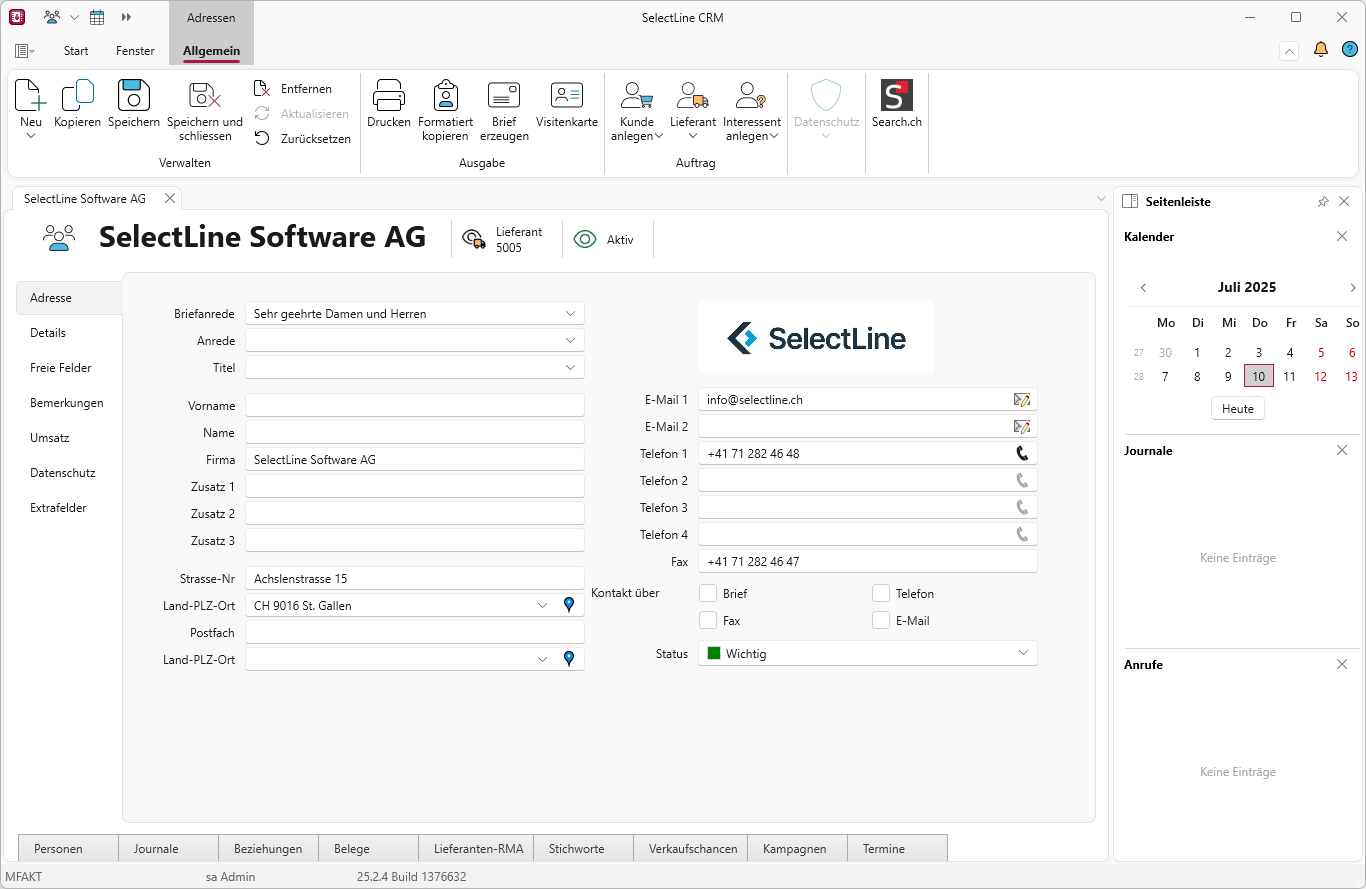1366x889 pixels.
Task: Click the Kopieren icon in ribbon
Action: (x=77, y=95)
